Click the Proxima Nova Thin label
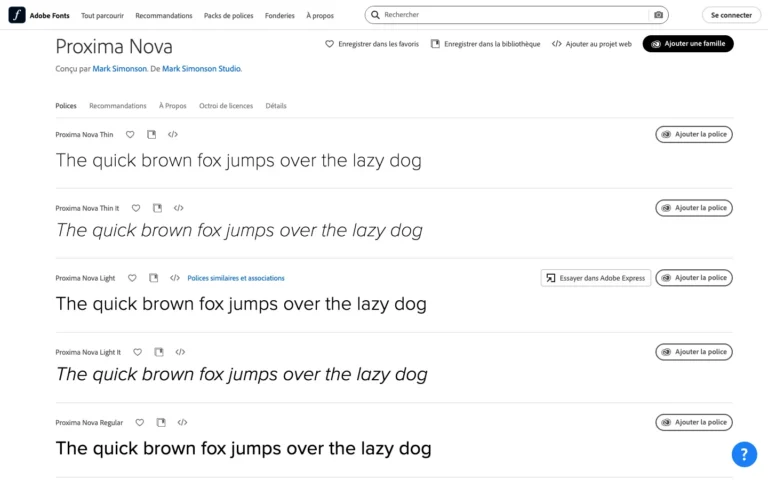Image resolution: width=768 pixels, height=480 pixels. tap(84, 135)
